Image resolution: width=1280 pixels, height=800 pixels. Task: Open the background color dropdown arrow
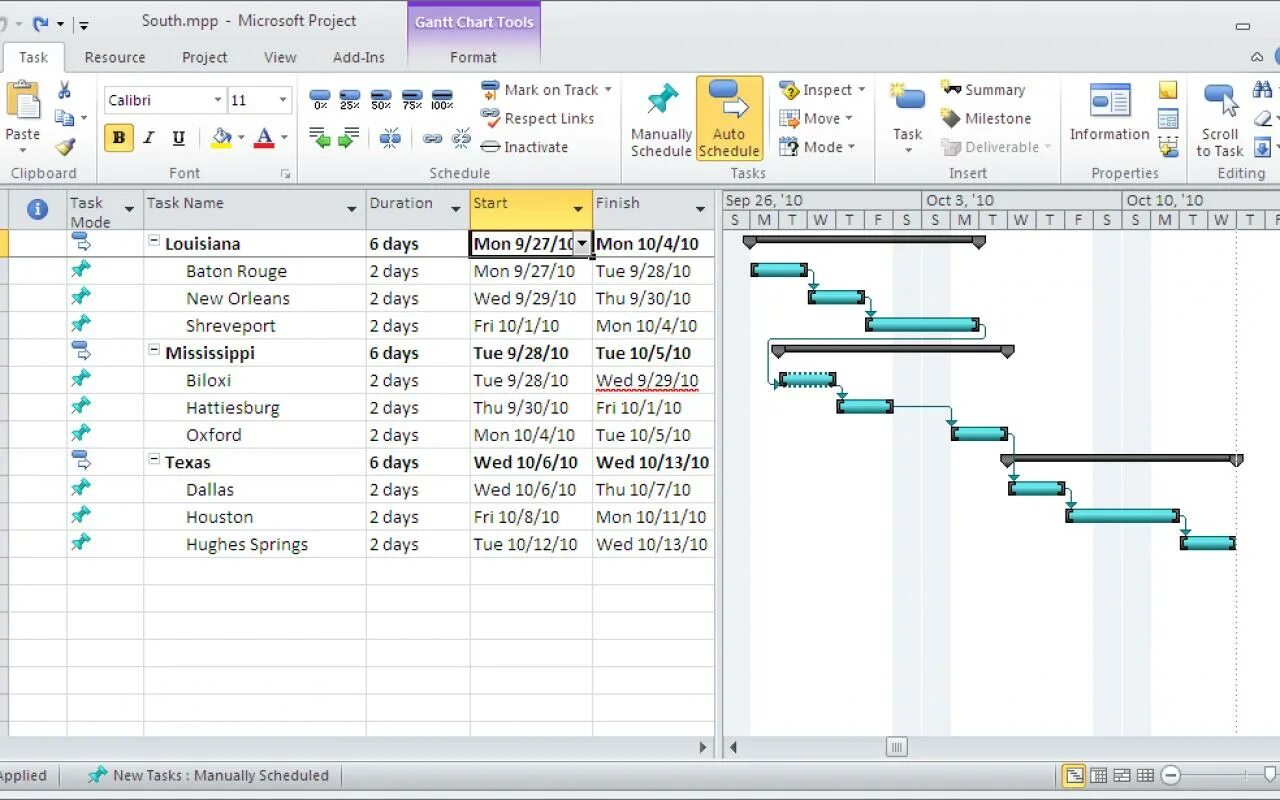pos(241,138)
